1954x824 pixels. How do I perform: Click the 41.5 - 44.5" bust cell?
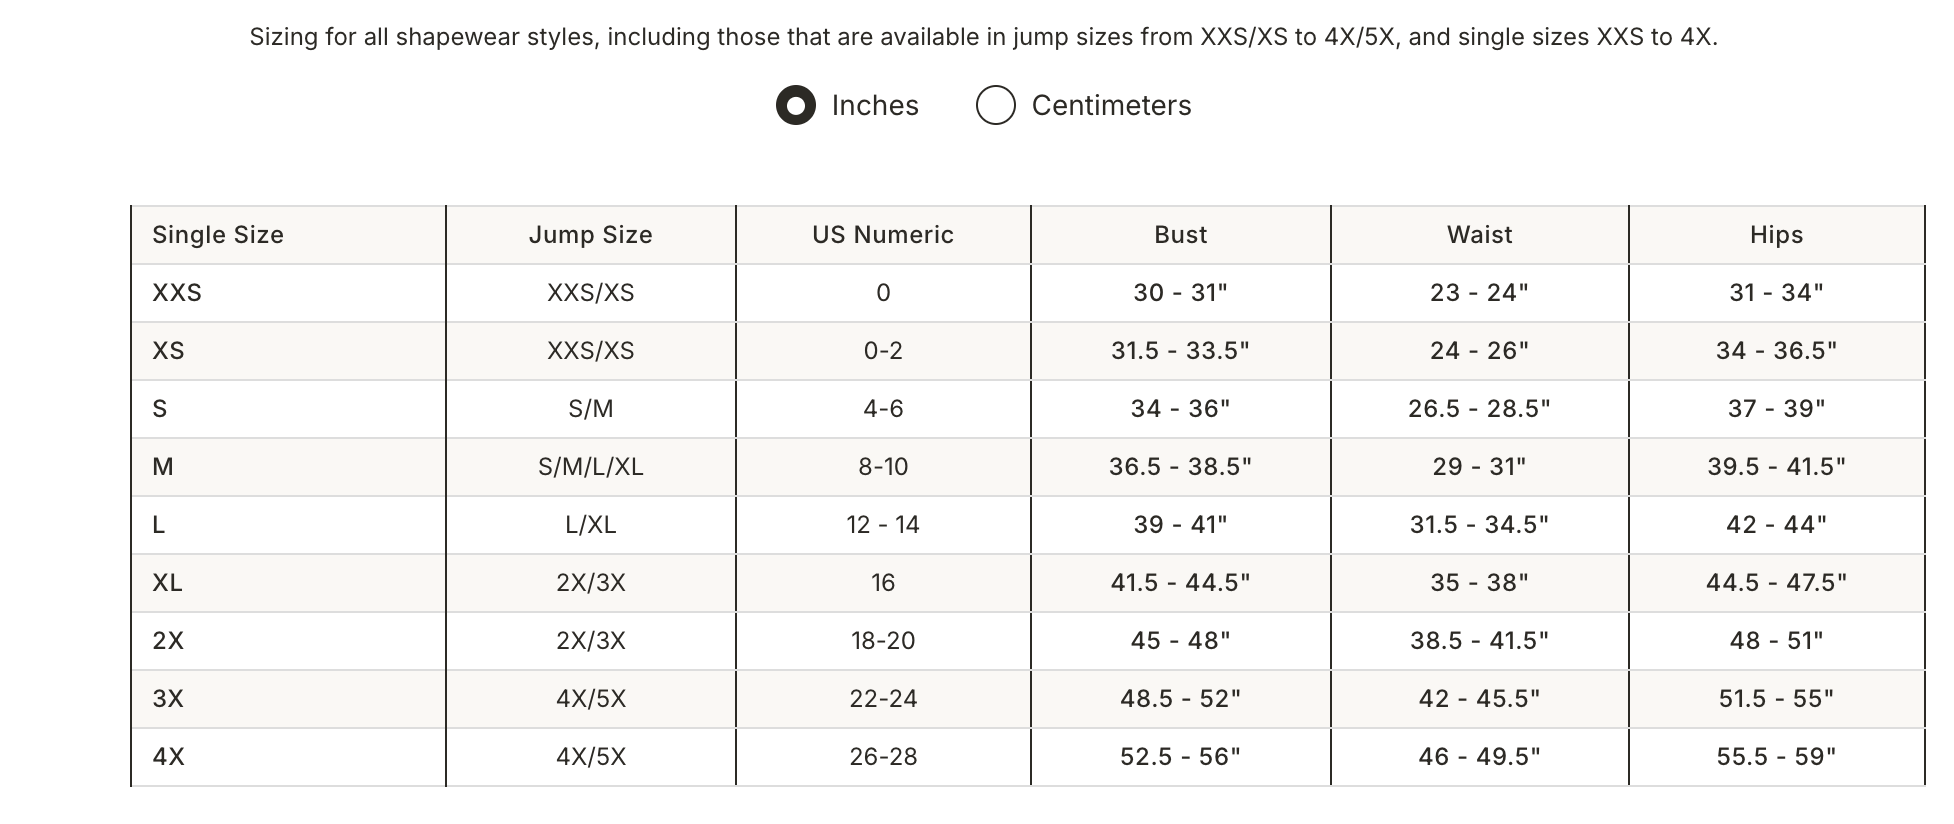pyautogui.click(x=1180, y=583)
